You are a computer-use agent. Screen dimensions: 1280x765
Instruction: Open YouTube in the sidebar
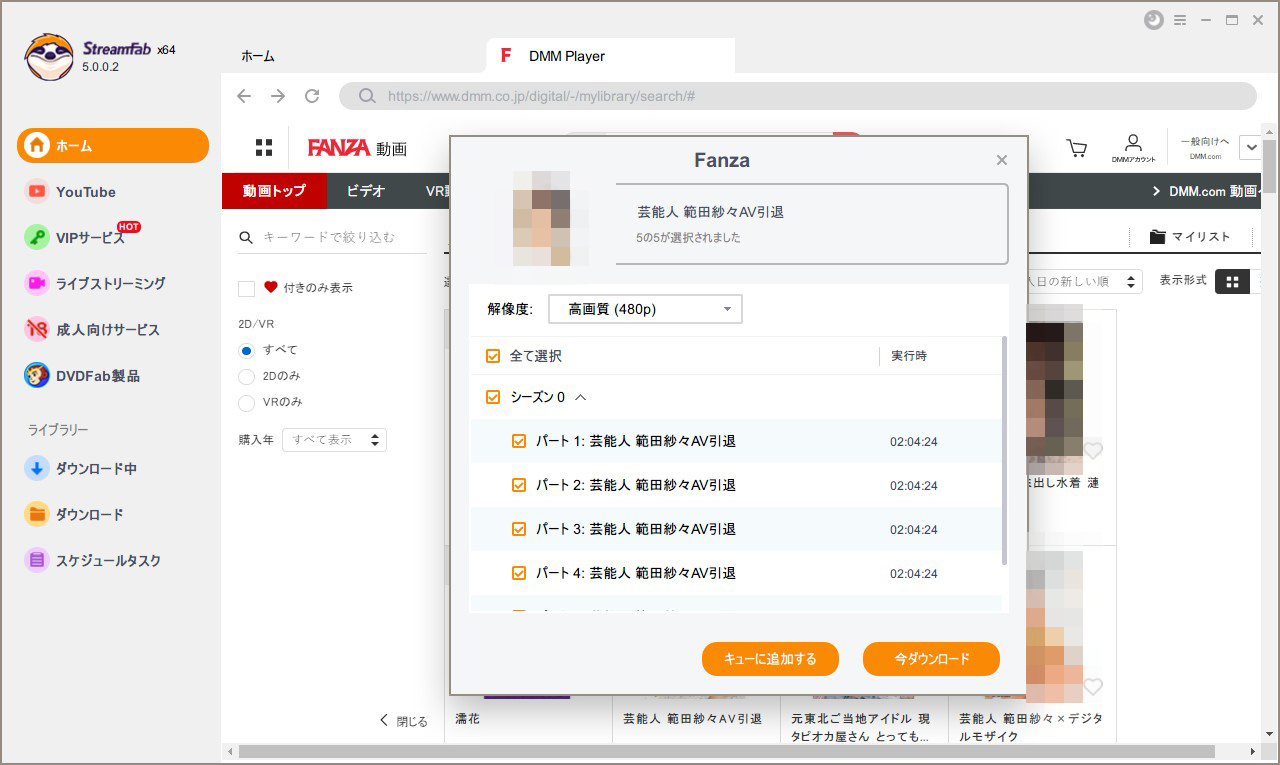(x=85, y=192)
